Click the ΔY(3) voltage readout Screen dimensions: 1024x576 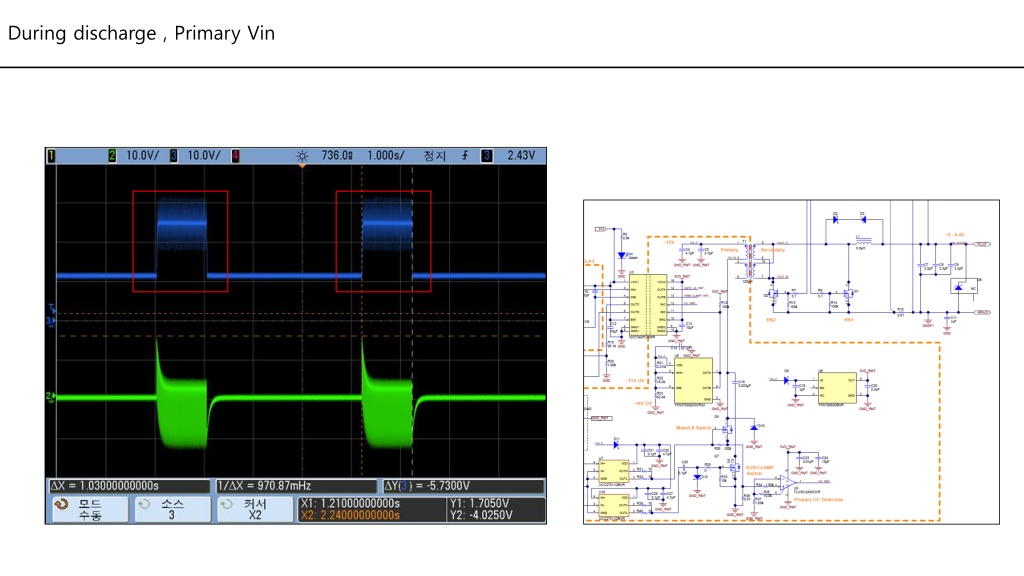[464, 486]
